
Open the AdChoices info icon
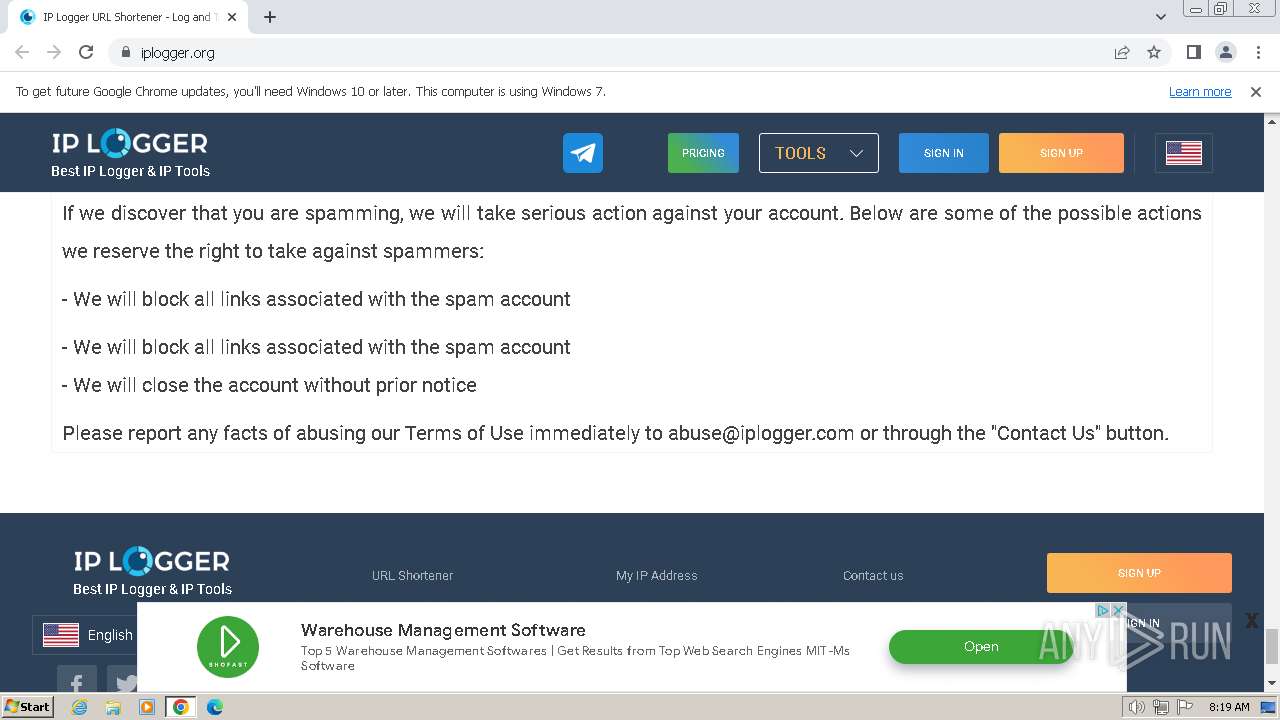click(1103, 610)
